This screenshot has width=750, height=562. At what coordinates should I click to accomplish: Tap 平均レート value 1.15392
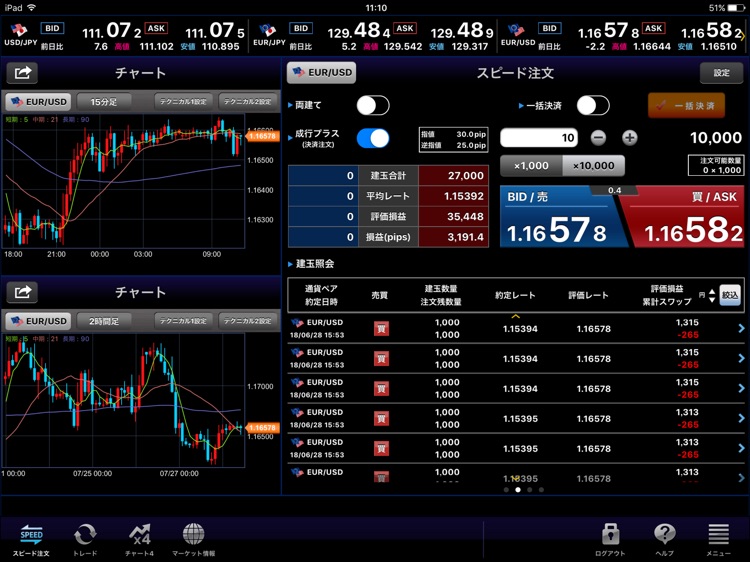click(453, 196)
